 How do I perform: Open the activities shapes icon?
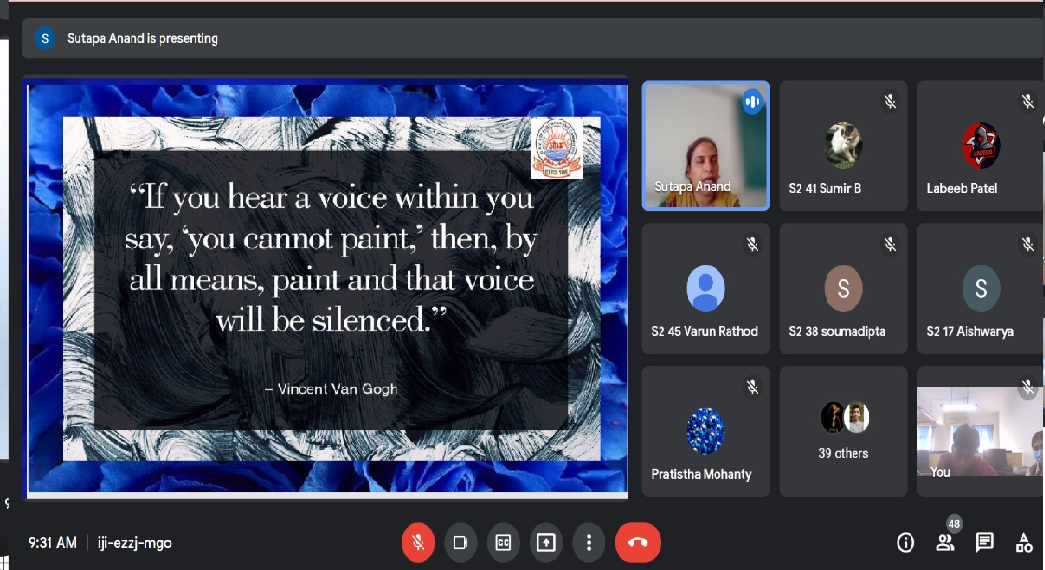coord(1024,542)
